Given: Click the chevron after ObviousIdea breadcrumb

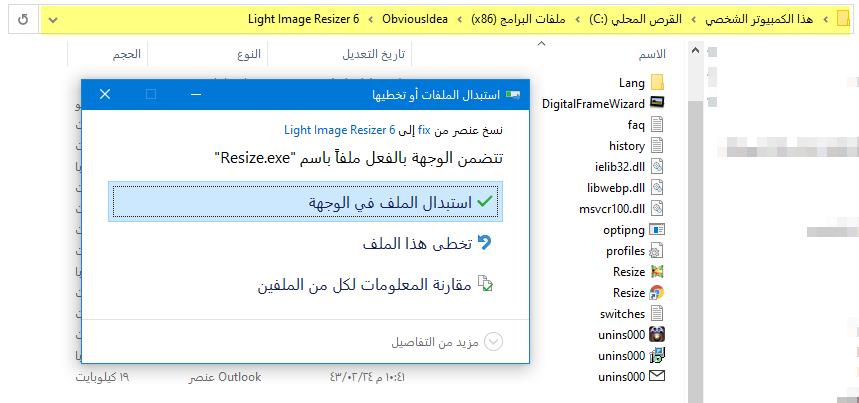Looking at the screenshot, I should click(371, 20).
